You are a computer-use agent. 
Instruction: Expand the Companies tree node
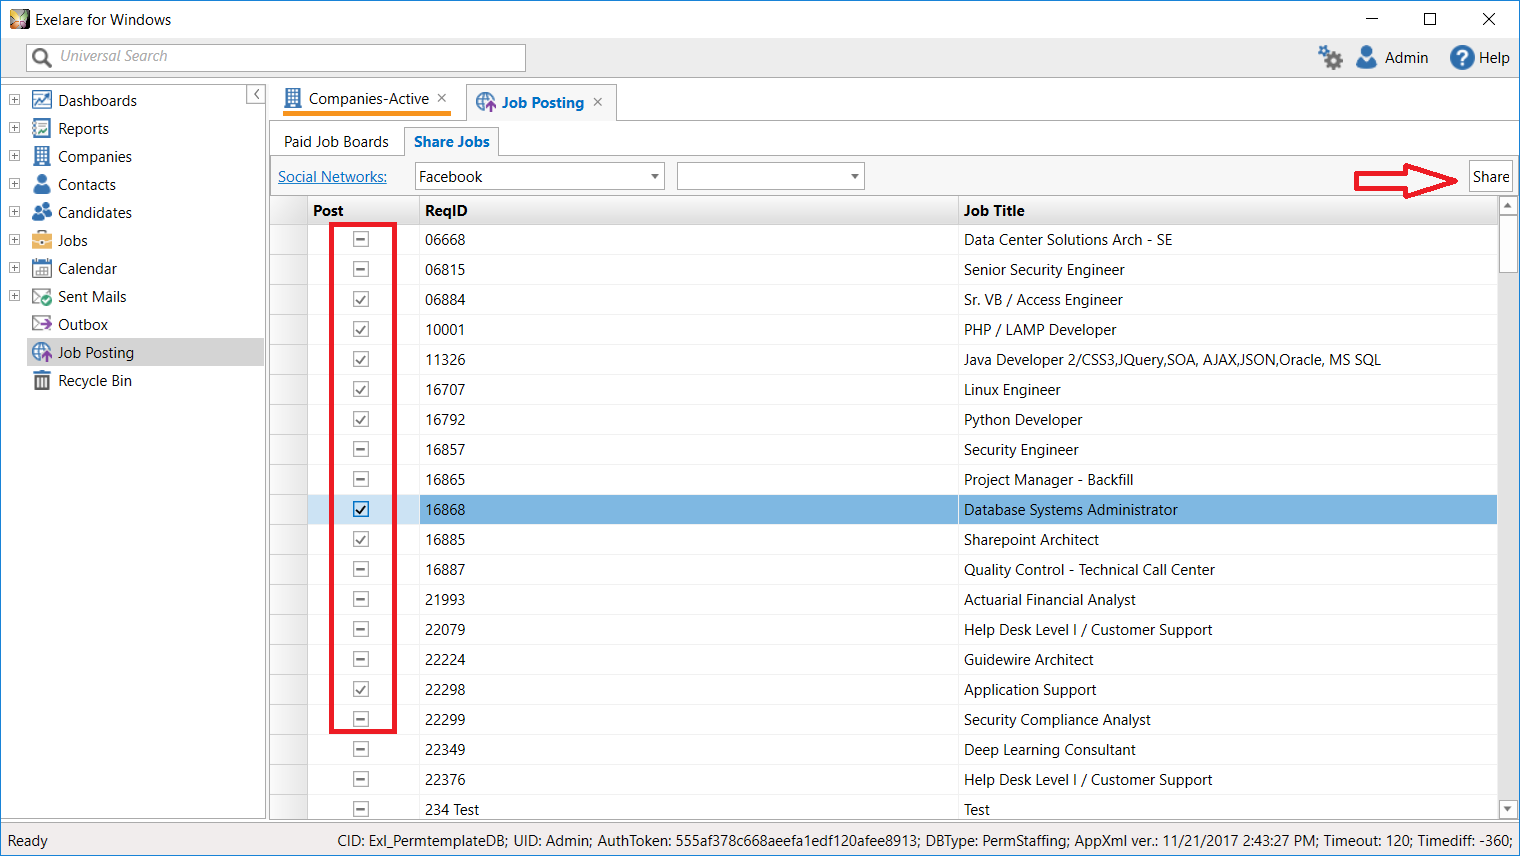point(14,156)
